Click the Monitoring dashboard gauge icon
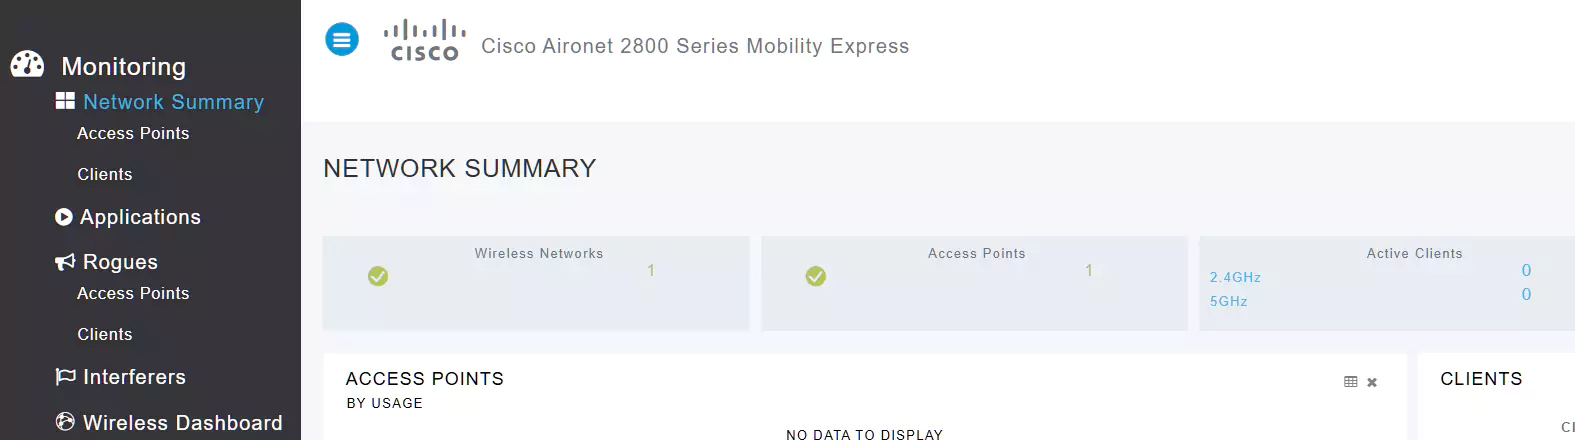 [27, 65]
